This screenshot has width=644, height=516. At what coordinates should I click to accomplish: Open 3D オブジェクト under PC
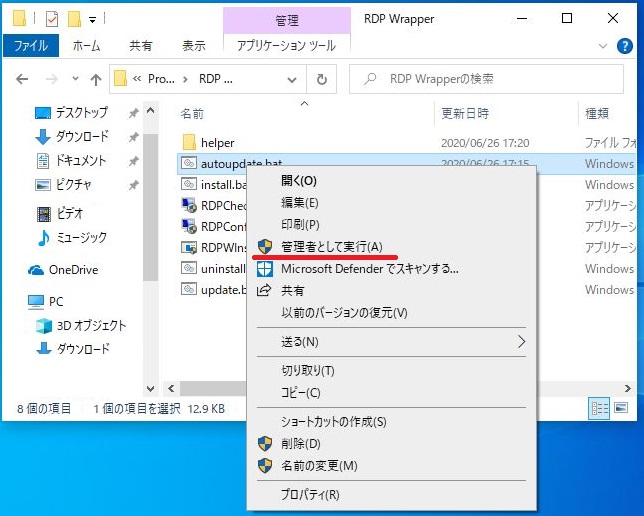pos(81,325)
